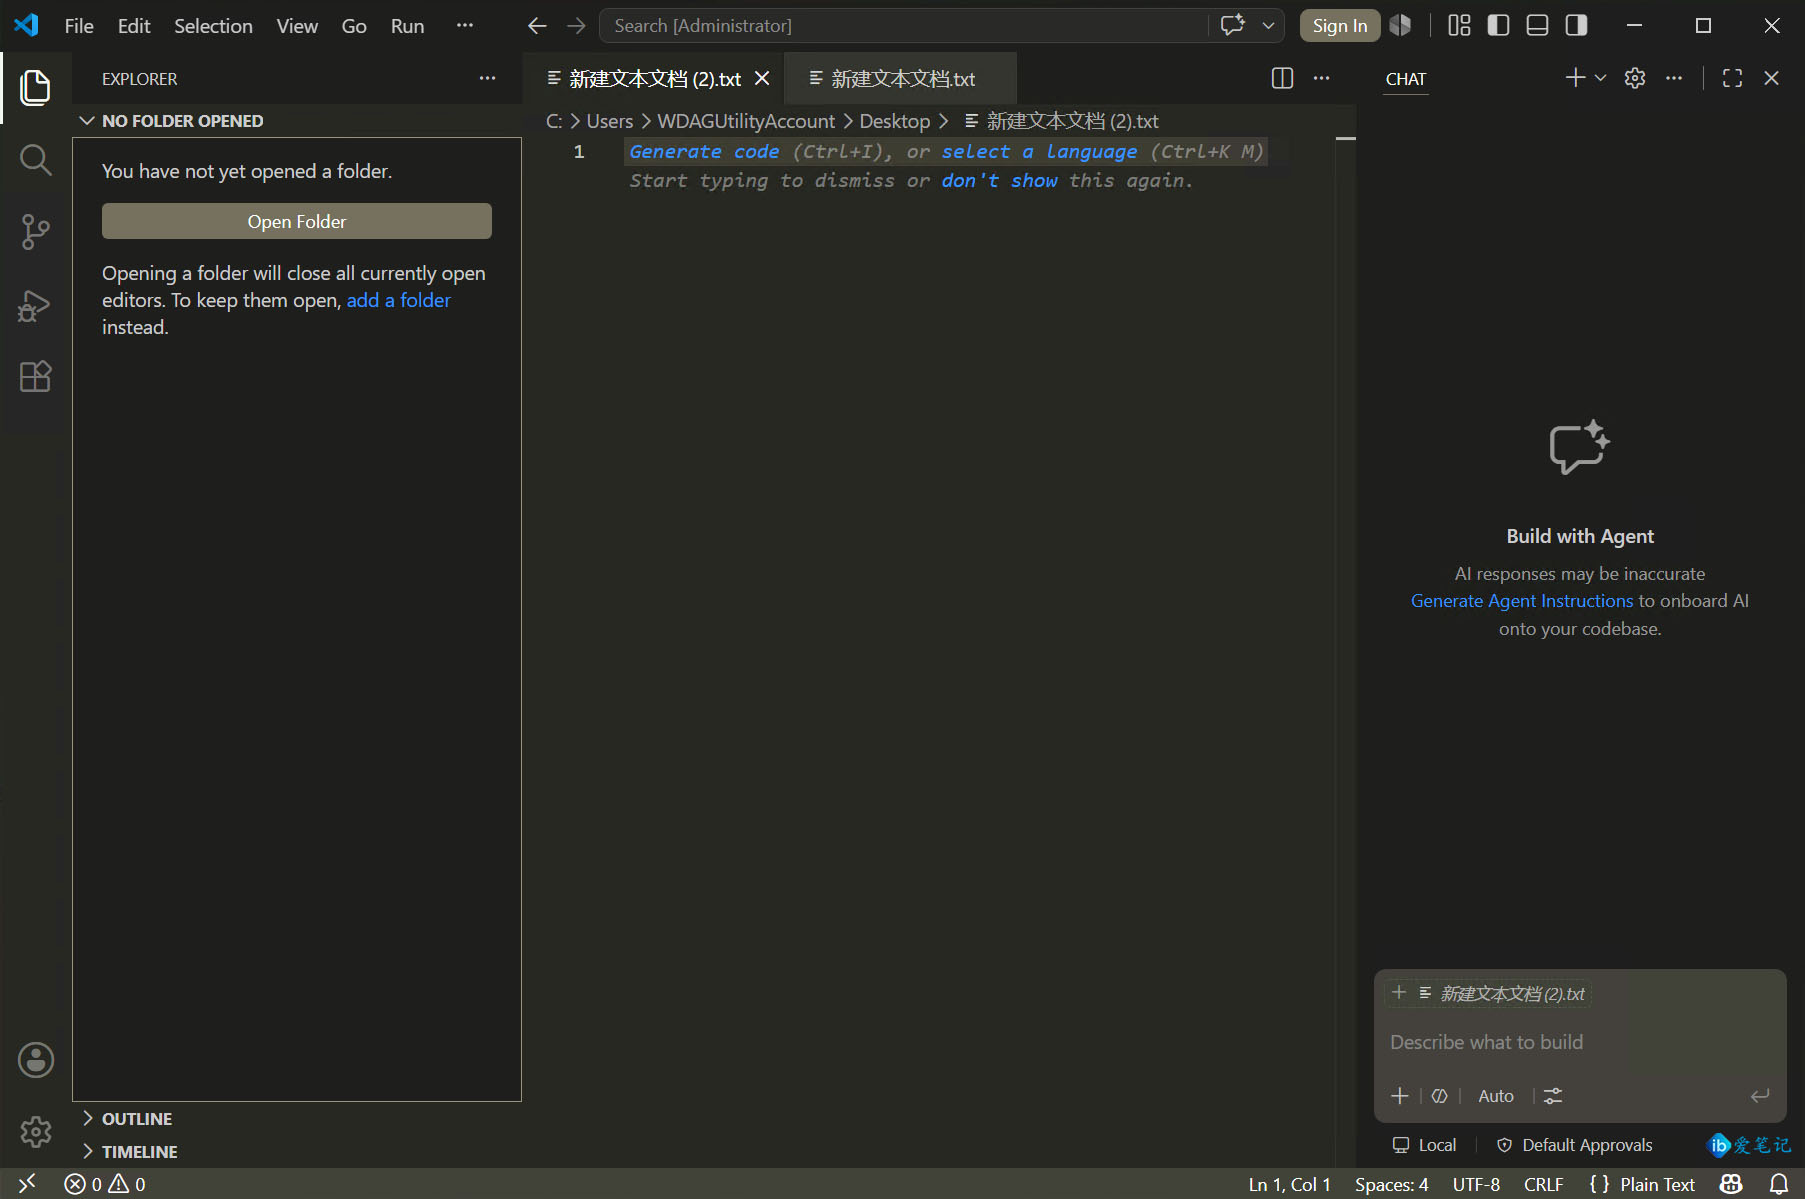The width and height of the screenshot is (1805, 1199).
Task: Start a new chat with plus icon
Action: [1575, 78]
